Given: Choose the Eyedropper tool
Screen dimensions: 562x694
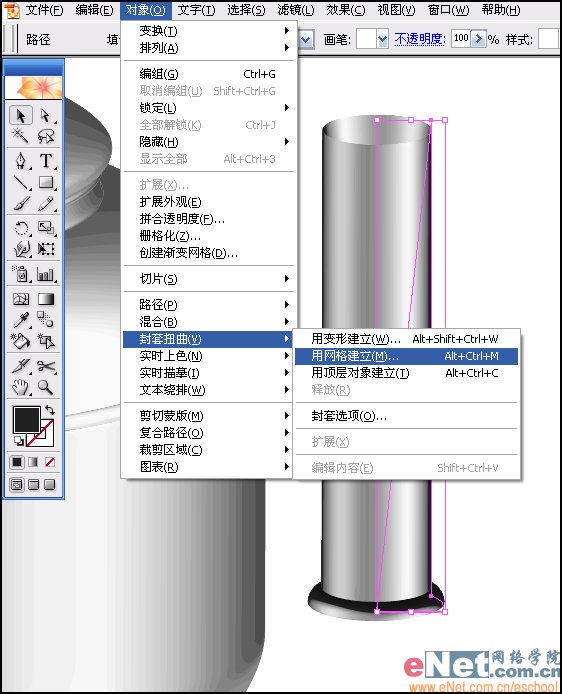Looking at the screenshot, I should click(x=20, y=320).
